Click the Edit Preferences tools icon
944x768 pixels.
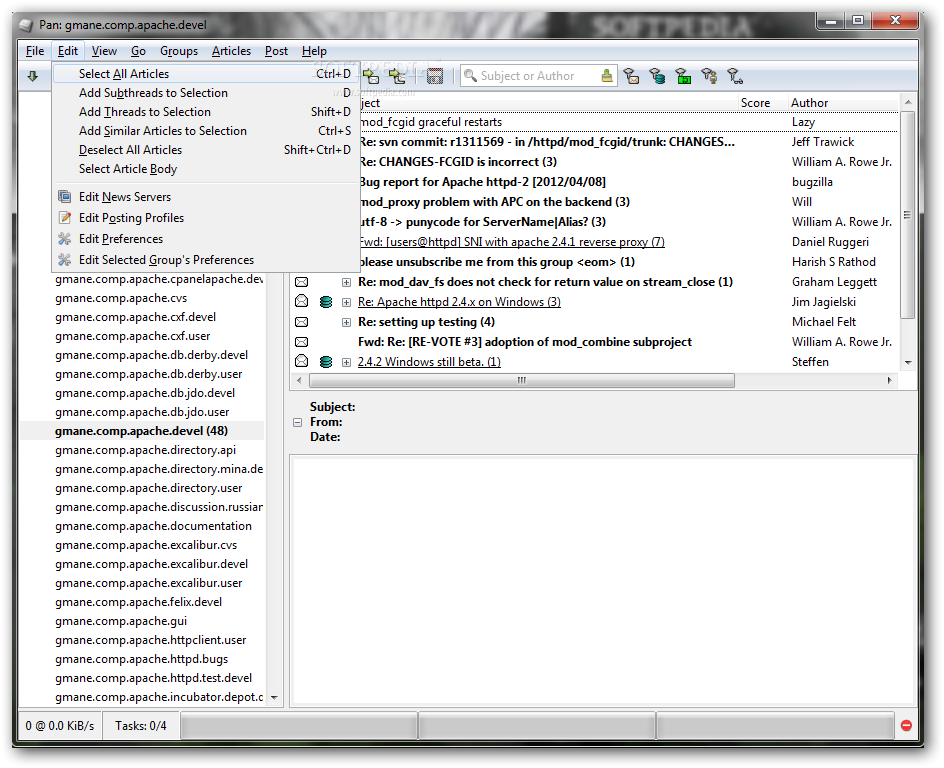64,239
